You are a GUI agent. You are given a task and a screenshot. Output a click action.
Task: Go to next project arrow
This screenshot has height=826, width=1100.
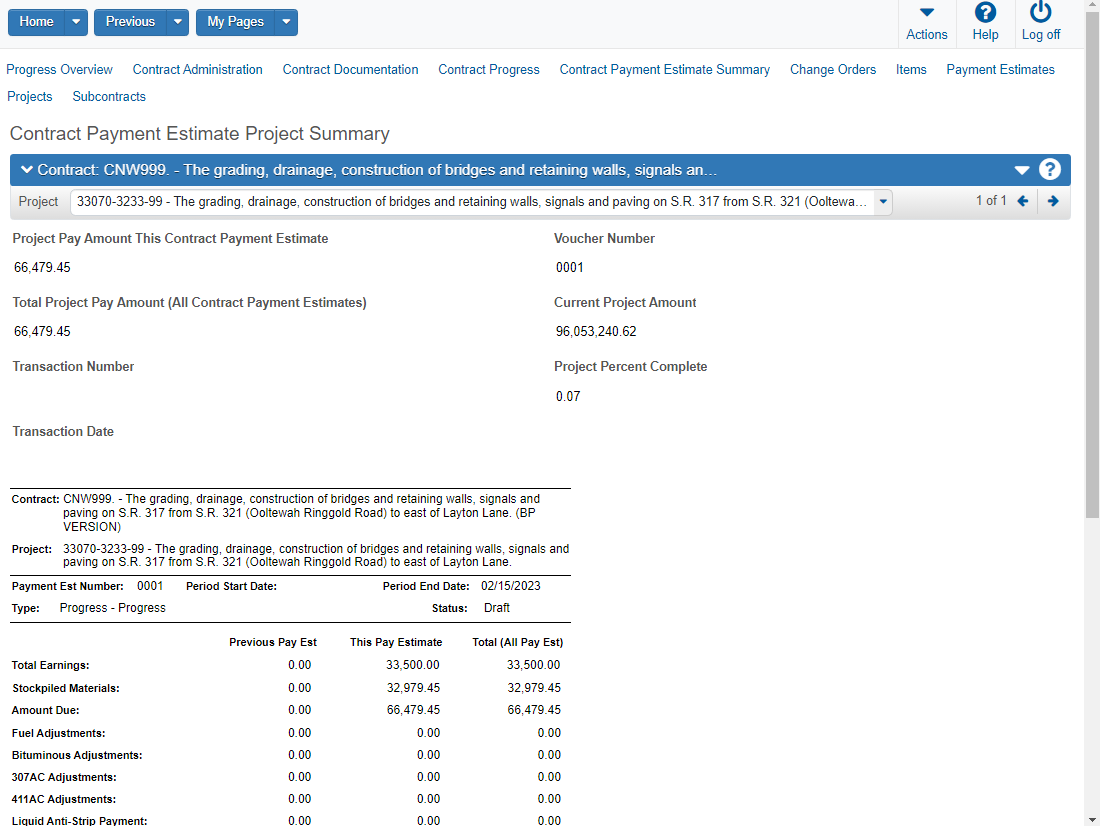click(1053, 201)
